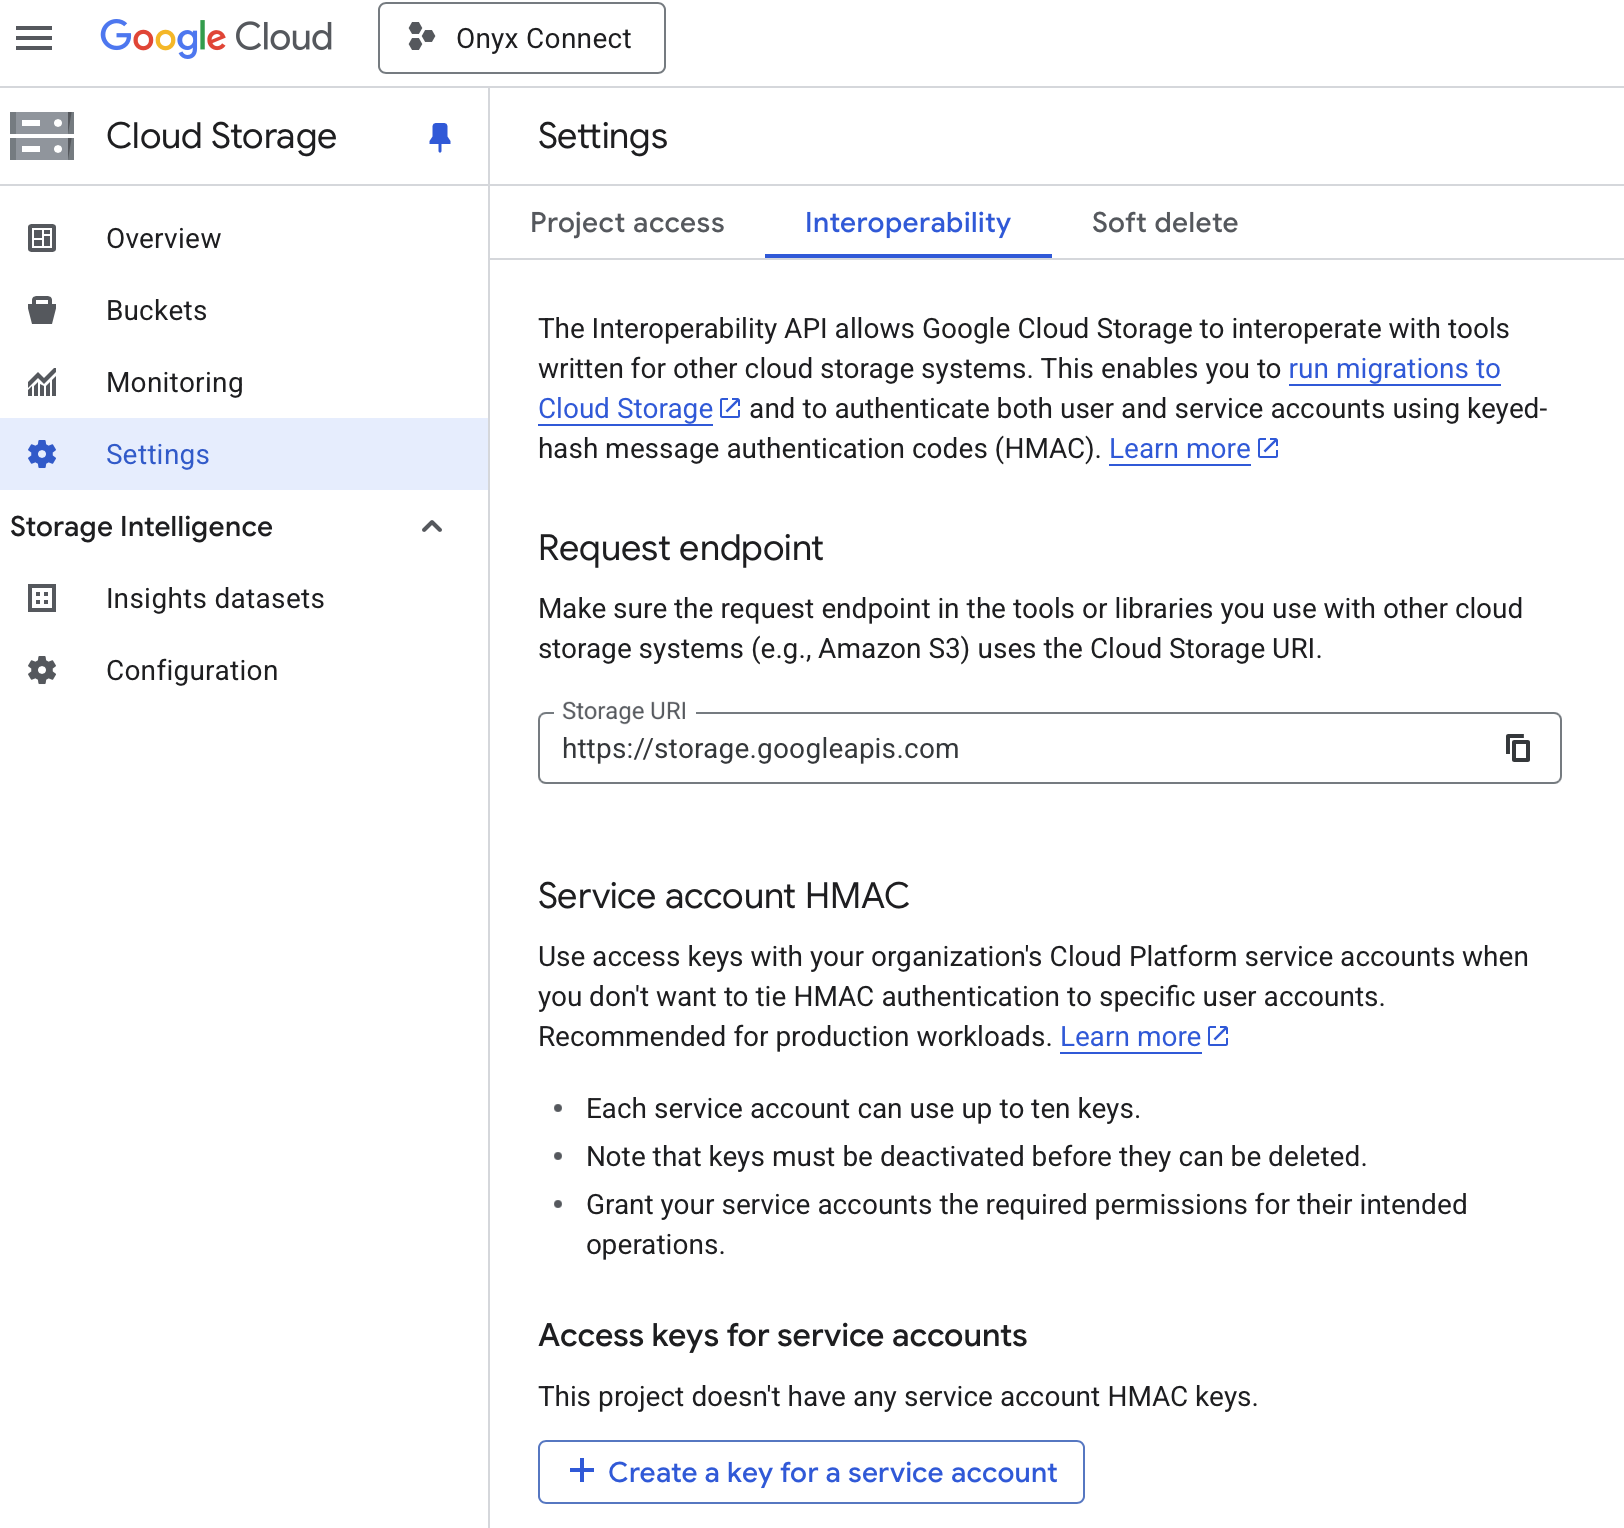Click the Monitoring chart icon
Viewport: 1624px width, 1528px height.
click(x=41, y=382)
